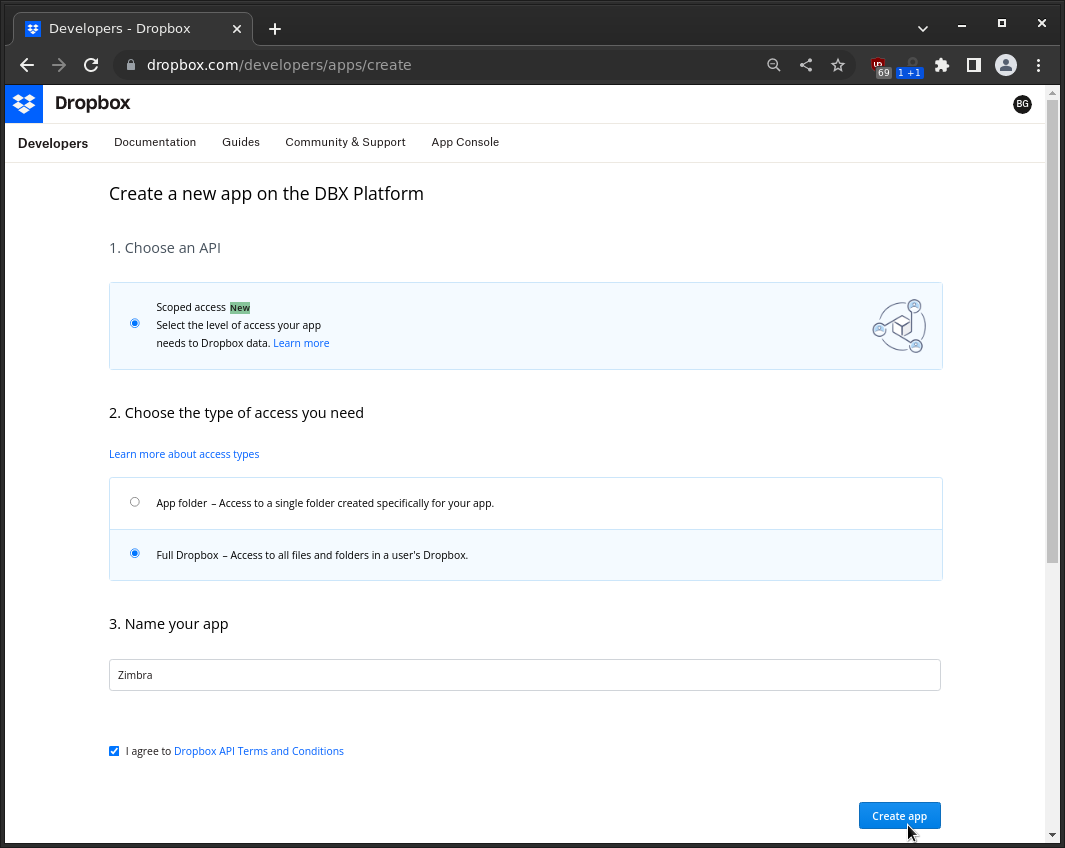Untick the API terms agreement checkbox
Image resolution: width=1065 pixels, height=848 pixels.
(x=114, y=751)
